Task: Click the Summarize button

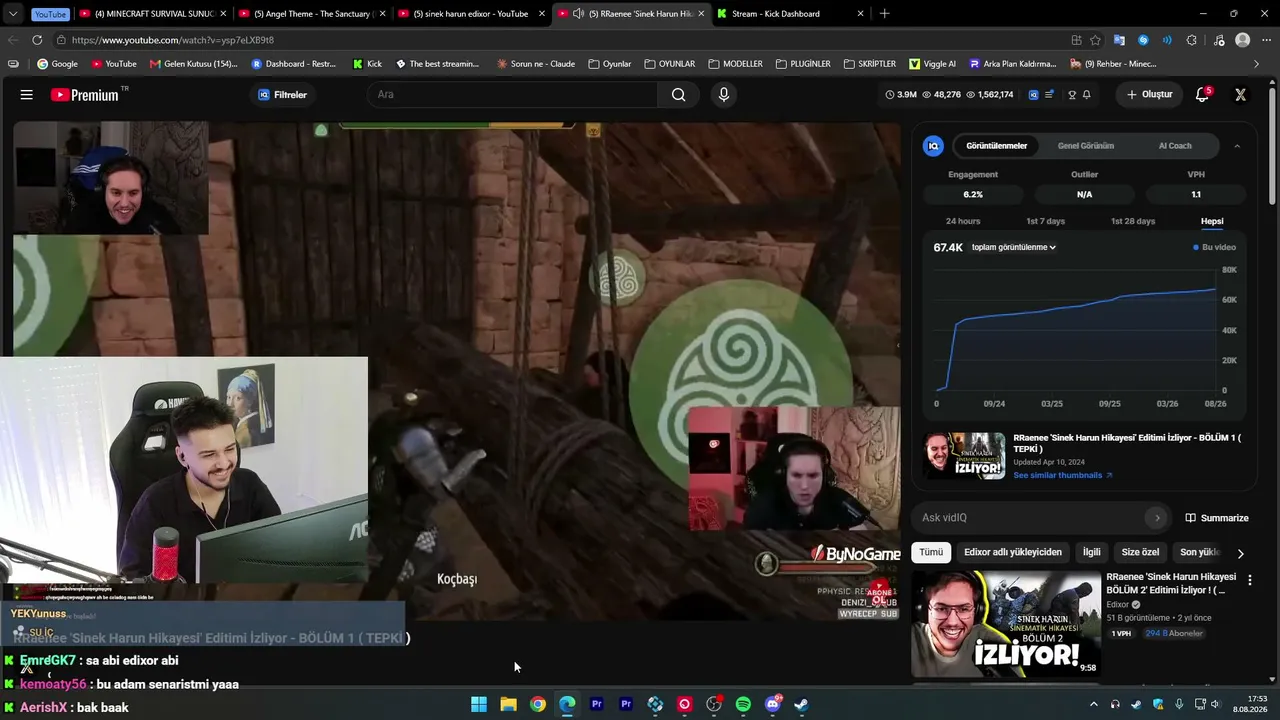Action: [x=1217, y=518]
